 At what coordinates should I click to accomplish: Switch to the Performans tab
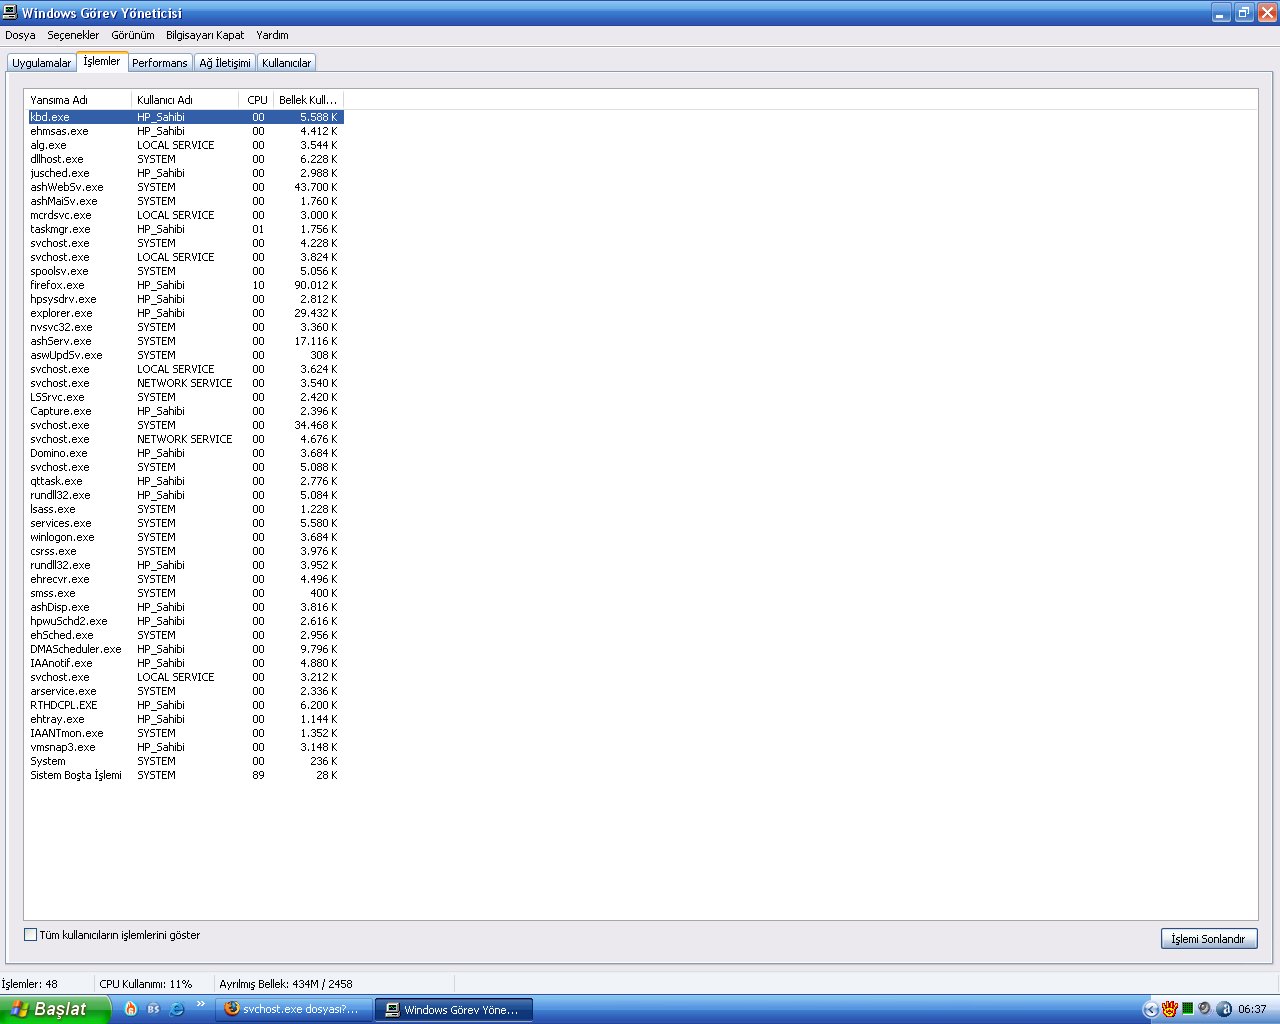coord(160,63)
